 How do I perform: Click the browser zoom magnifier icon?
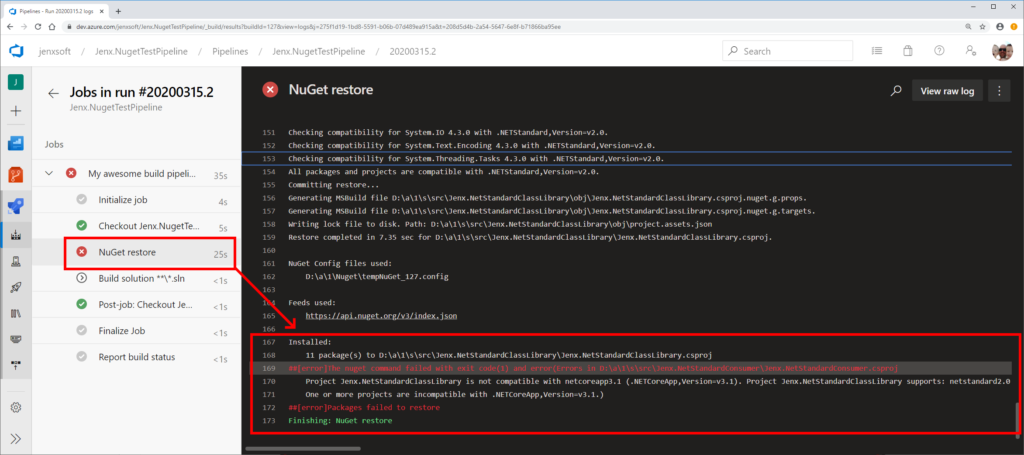click(968, 27)
